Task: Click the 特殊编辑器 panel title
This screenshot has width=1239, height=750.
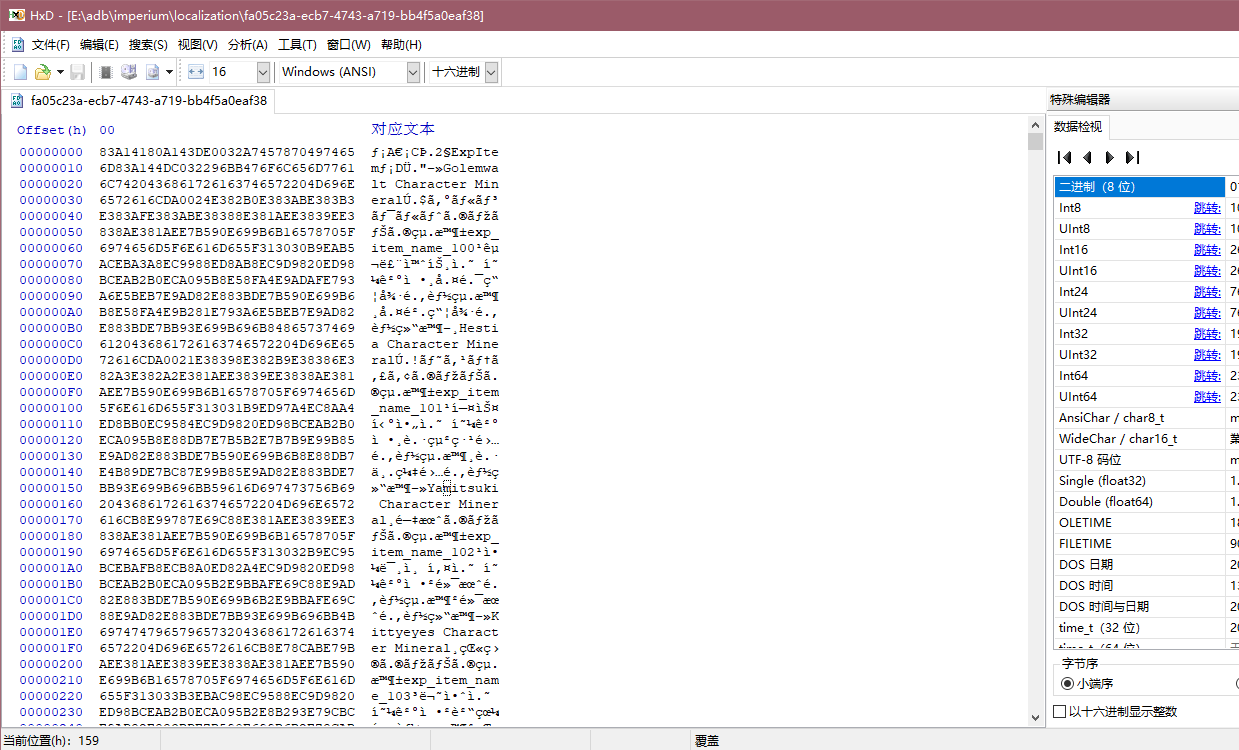Action: tap(1080, 99)
